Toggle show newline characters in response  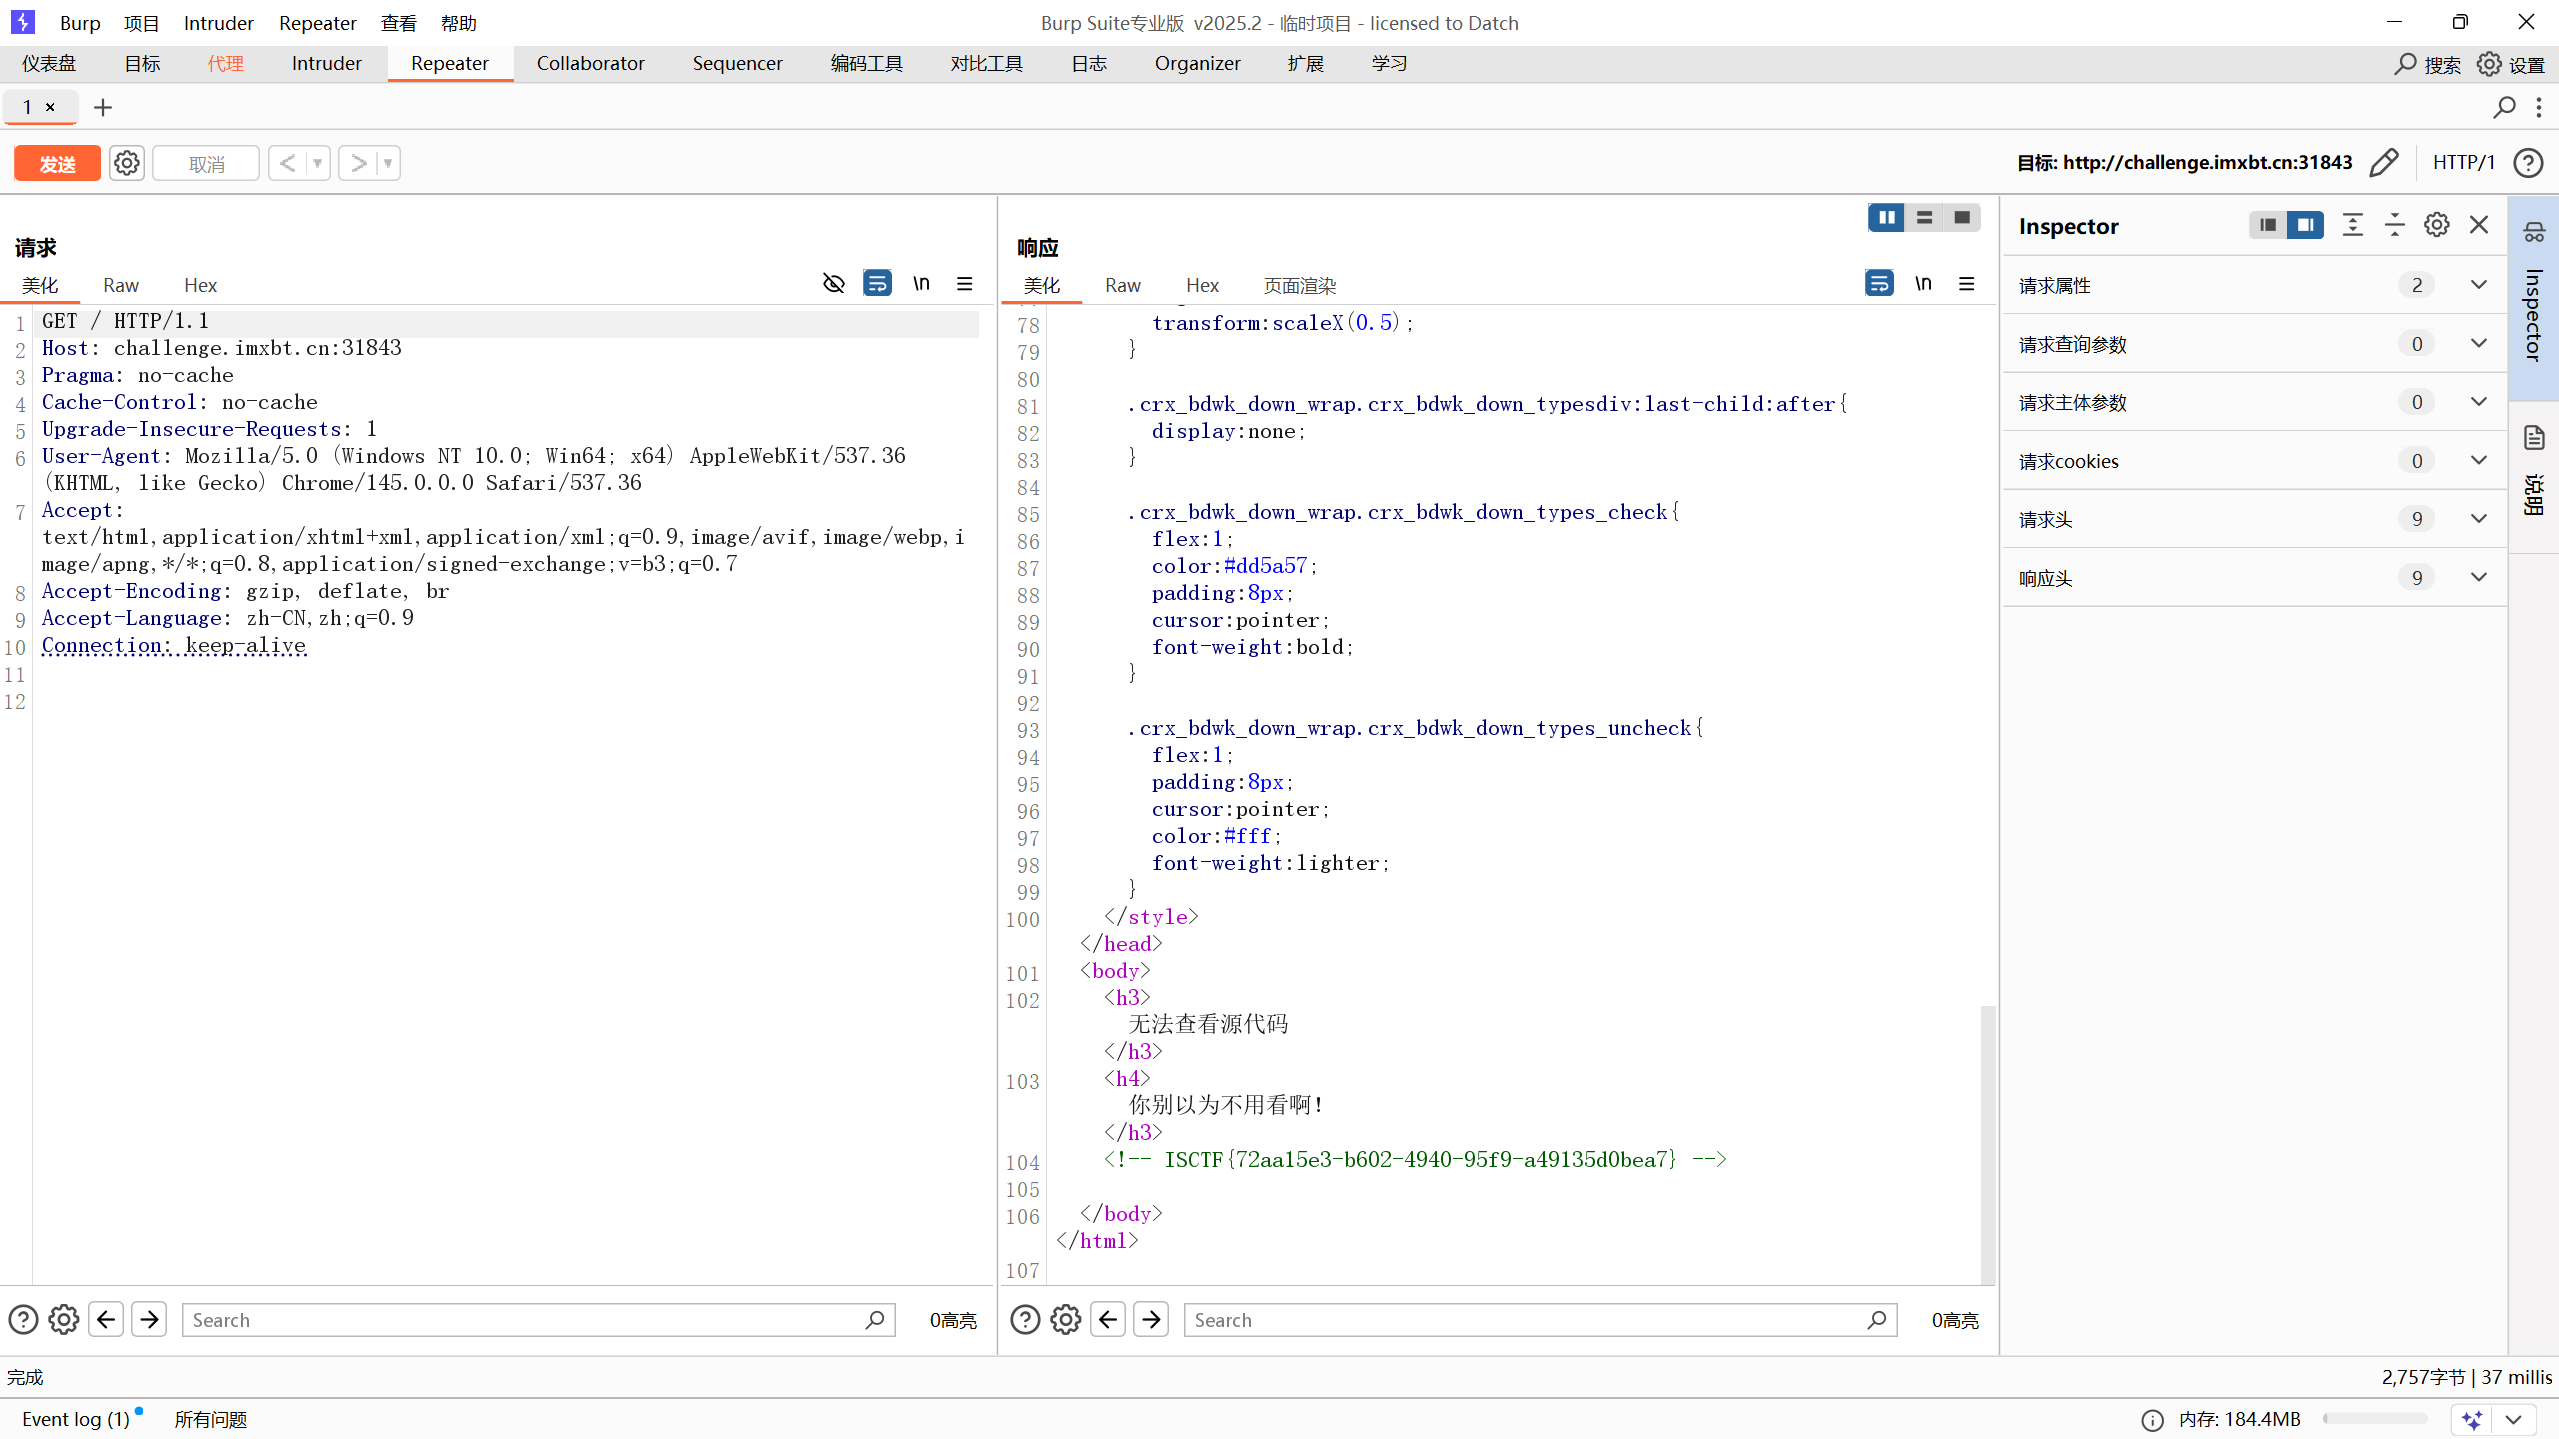point(1923,284)
